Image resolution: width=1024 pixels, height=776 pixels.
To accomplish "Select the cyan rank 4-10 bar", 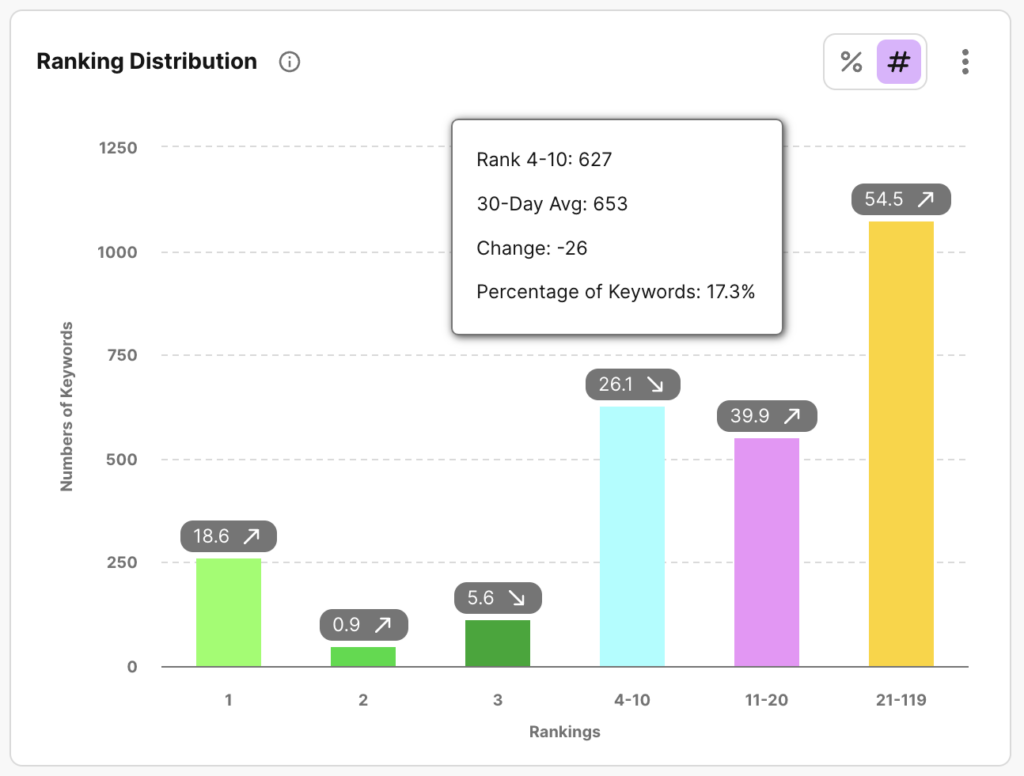I will click(x=632, y=536).
